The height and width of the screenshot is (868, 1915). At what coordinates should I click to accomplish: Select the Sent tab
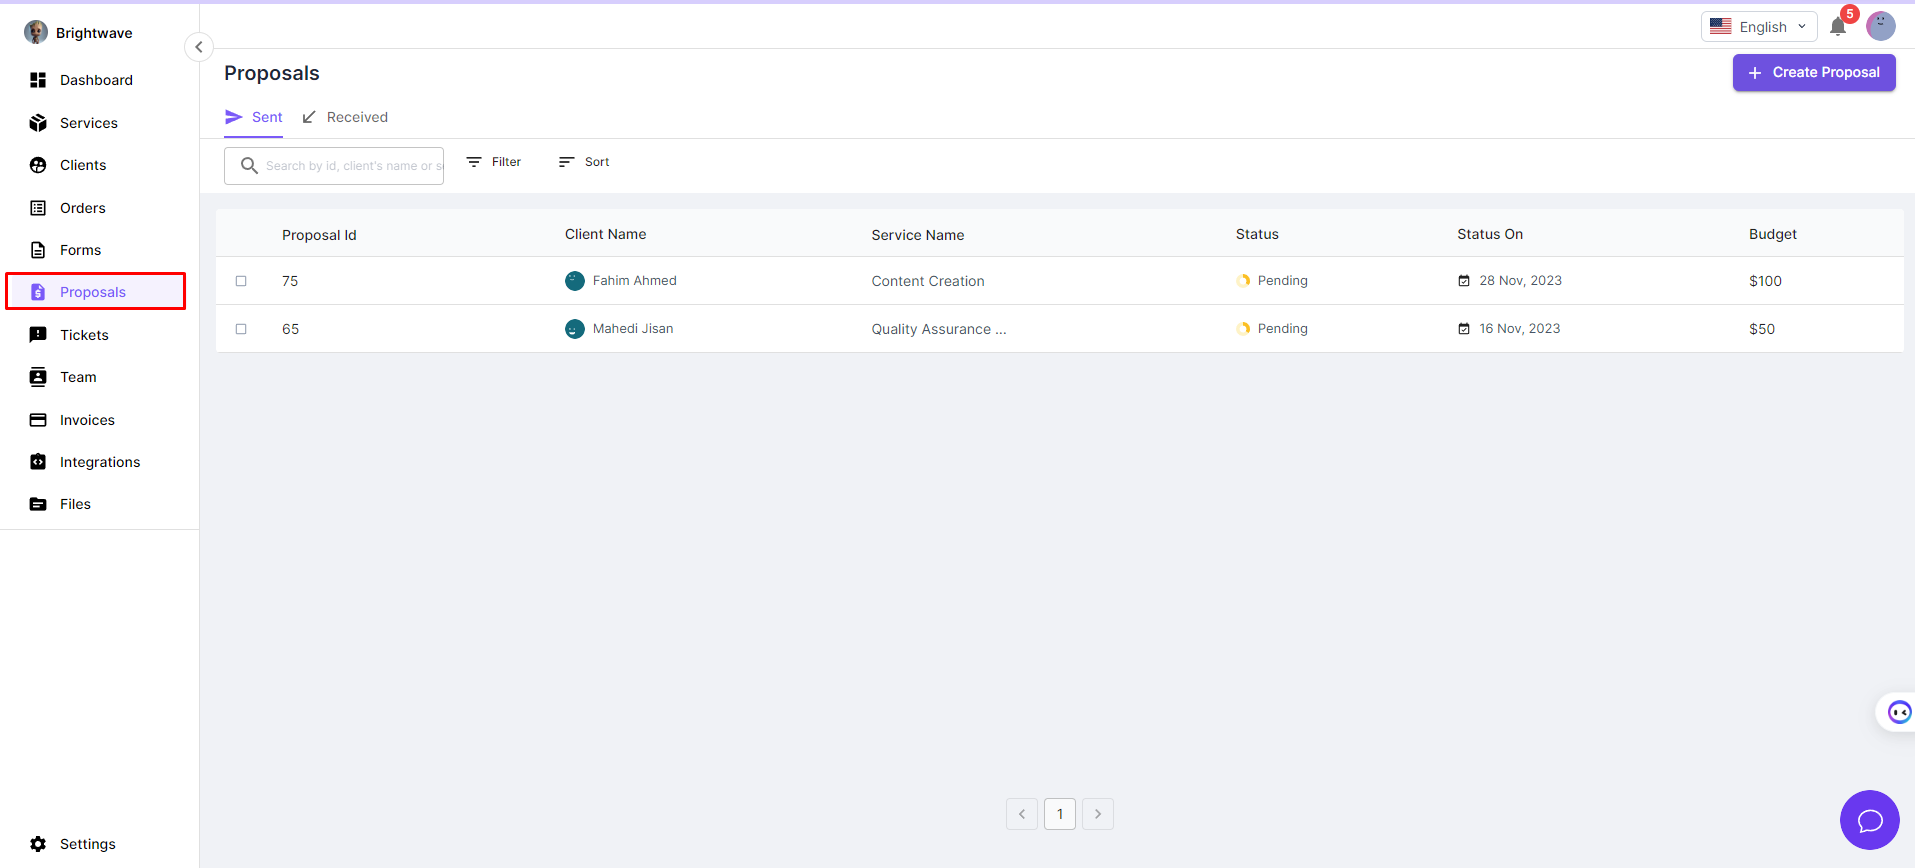(254, 117)
